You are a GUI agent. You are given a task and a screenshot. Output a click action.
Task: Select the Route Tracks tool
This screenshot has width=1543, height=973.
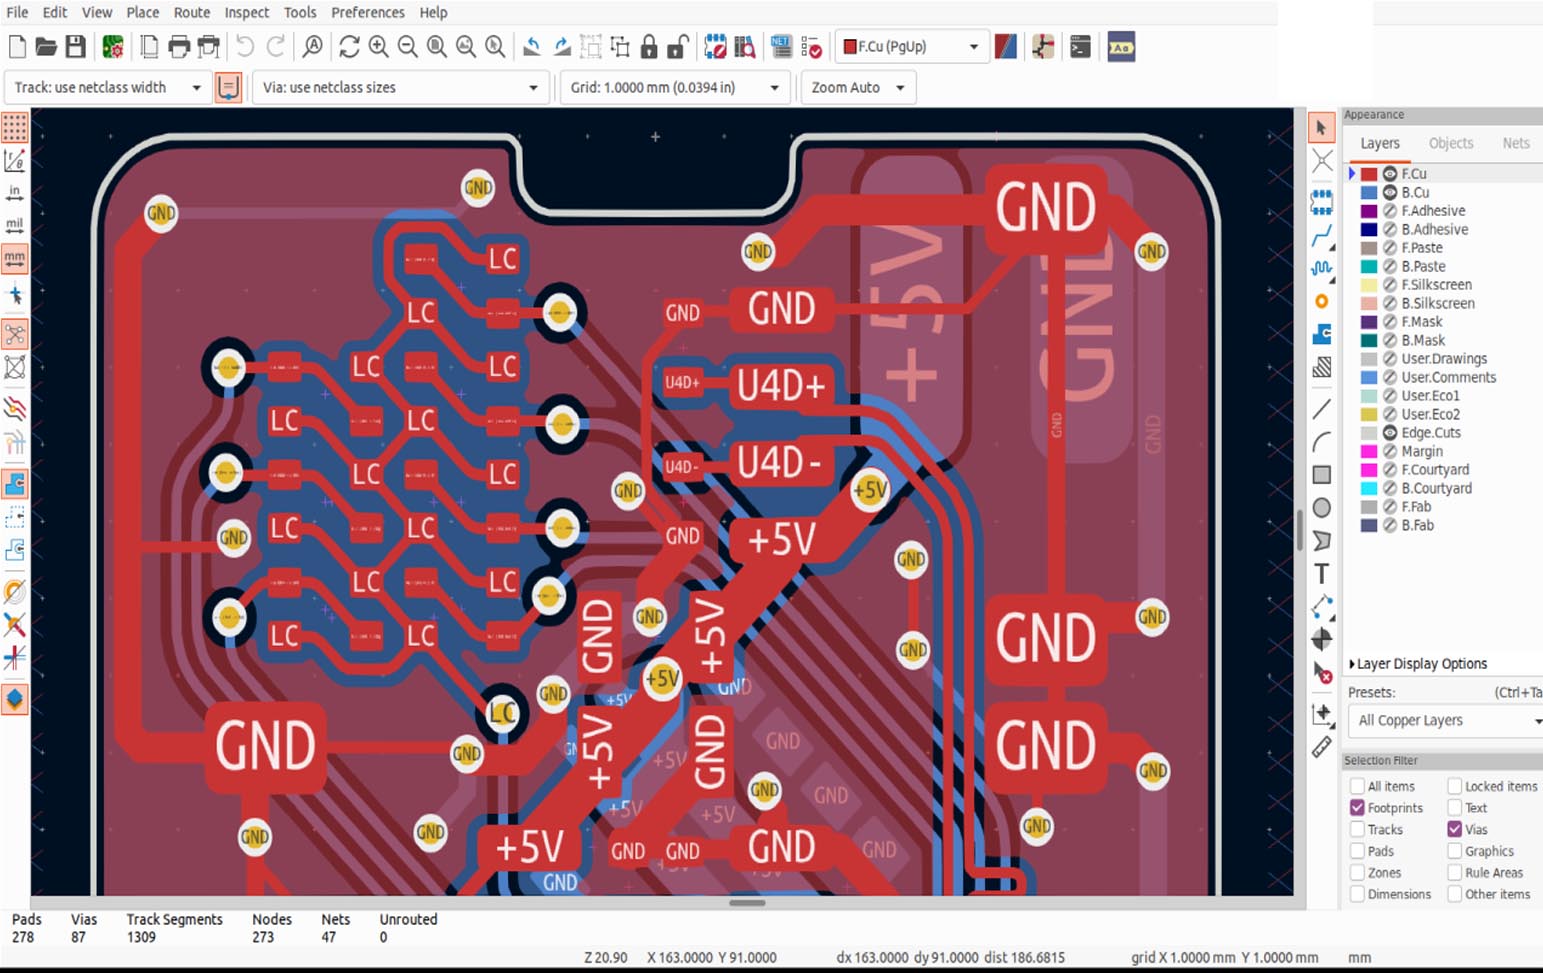pyautogui.click(x=1322, y=237)
